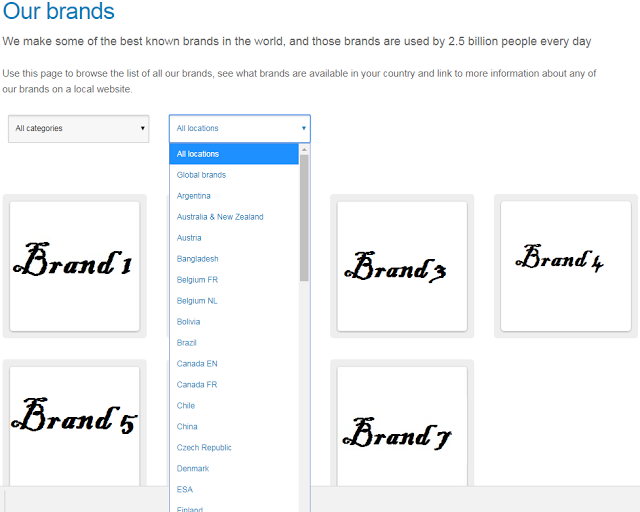Select China in the dropdown list
The height and width of the screenshot is (512, 640).
(234, 427)
